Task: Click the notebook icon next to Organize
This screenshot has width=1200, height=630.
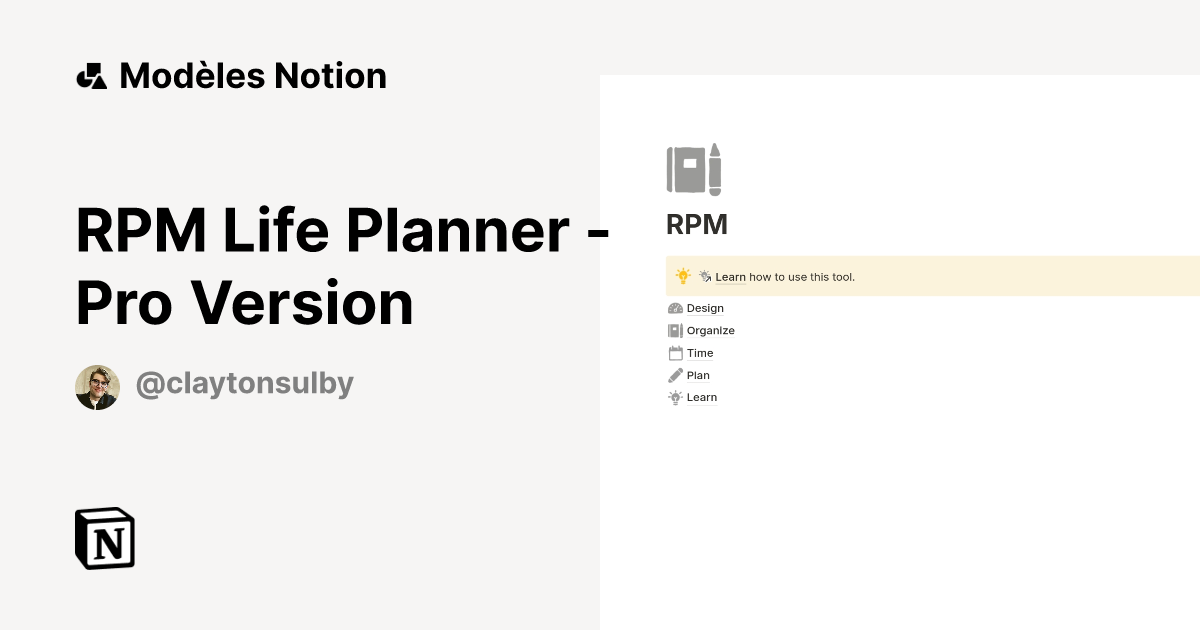Action: pos(675,330)
